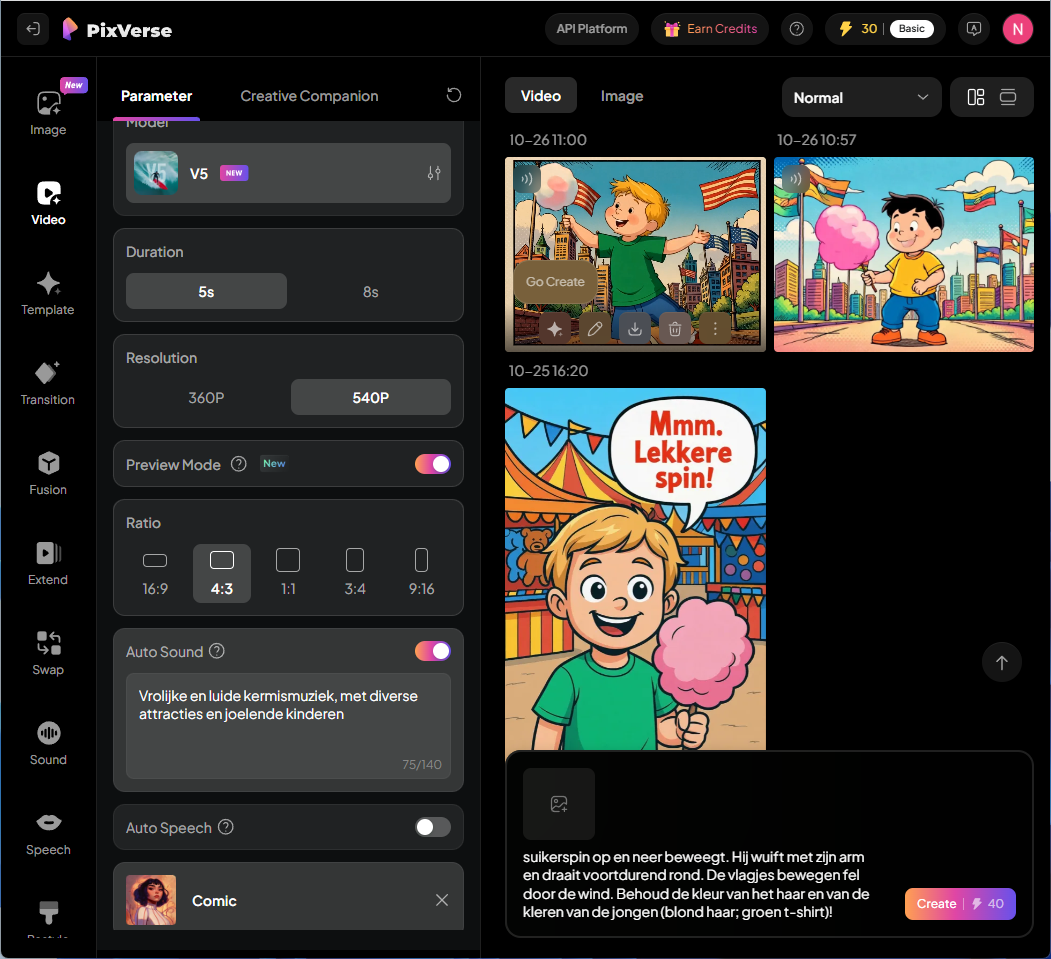The image size is (1051, 959).
Task: Open the Image tool in sidebar
Action: pos(48,113)
